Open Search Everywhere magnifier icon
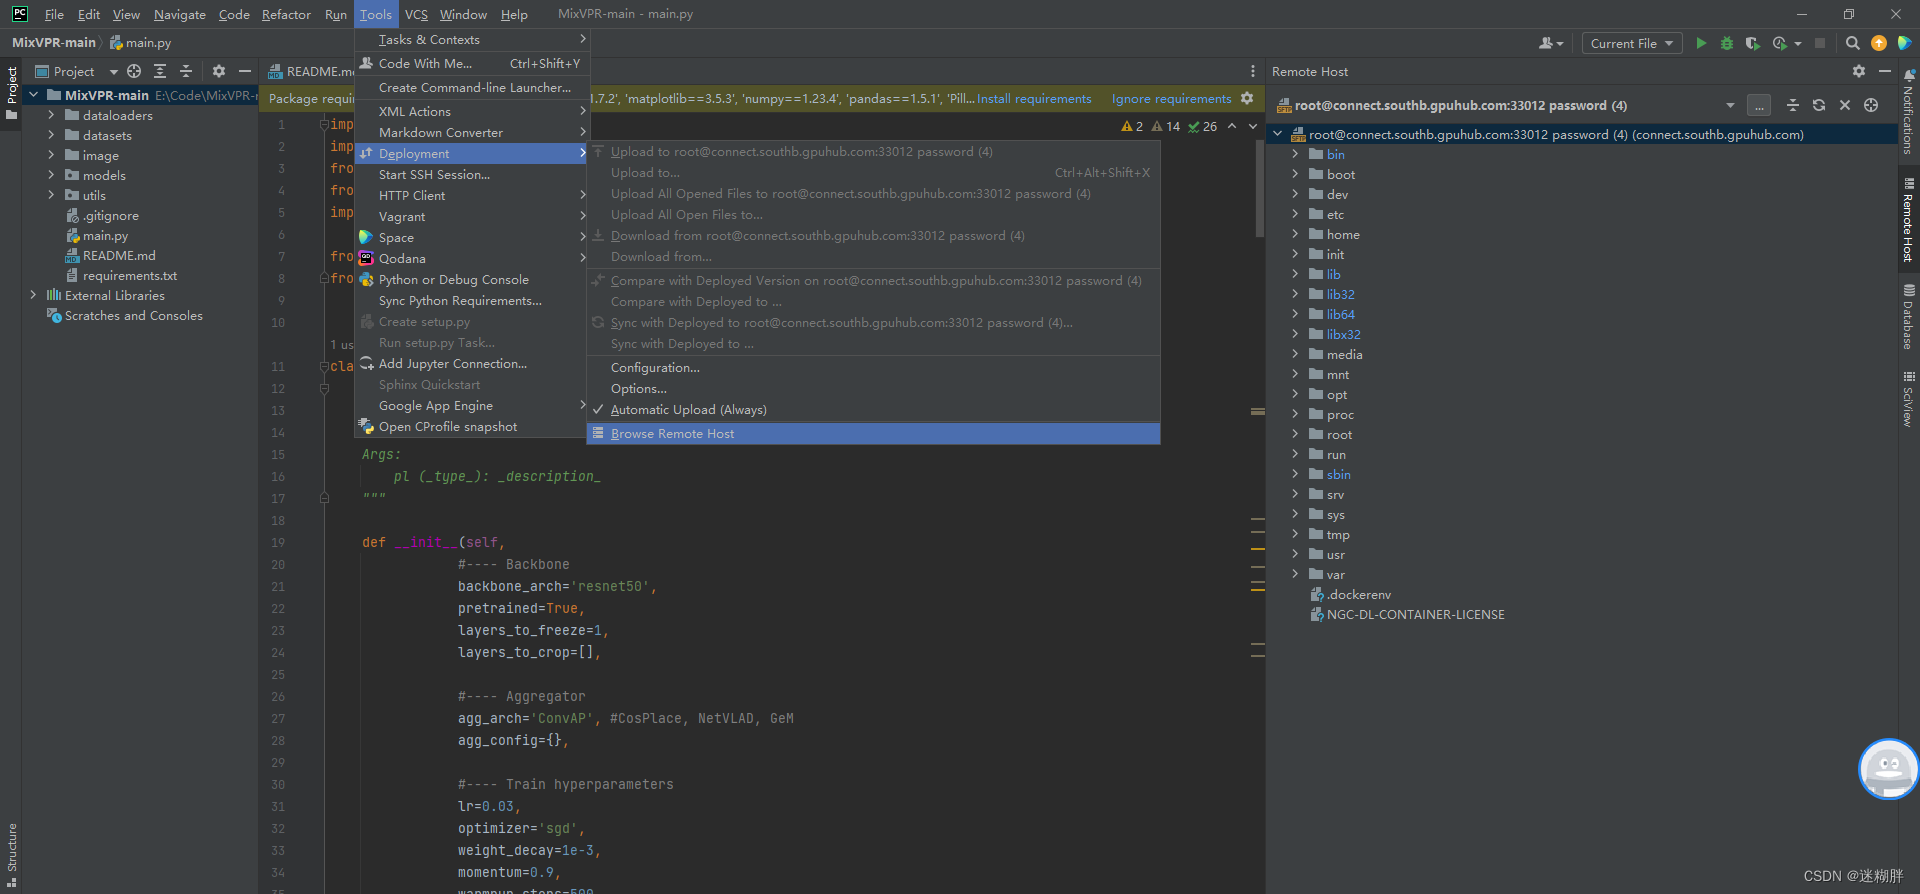 coord(1853,43)
